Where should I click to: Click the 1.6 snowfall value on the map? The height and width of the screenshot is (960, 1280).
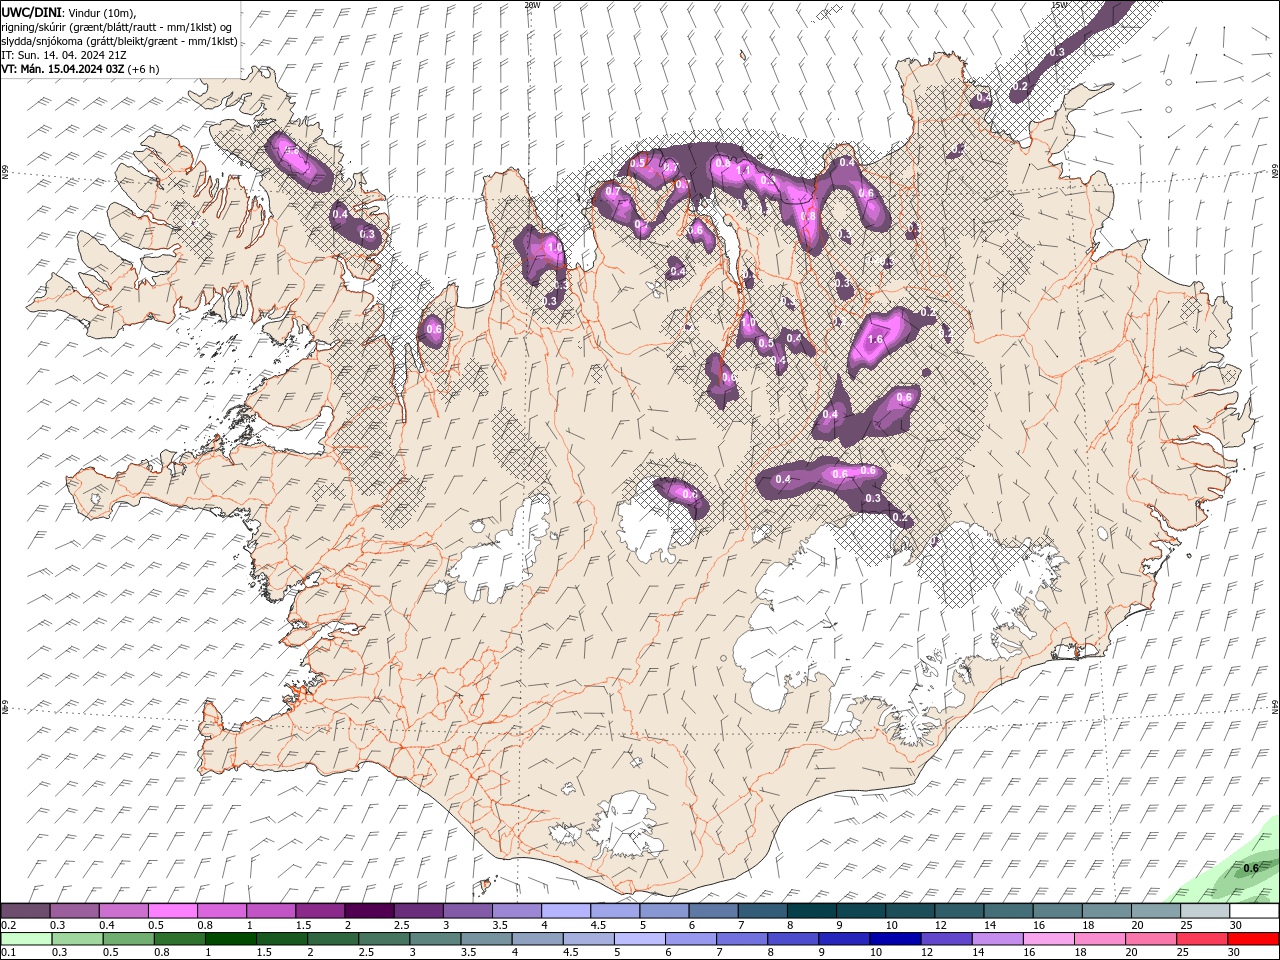(x=875, y=340)
